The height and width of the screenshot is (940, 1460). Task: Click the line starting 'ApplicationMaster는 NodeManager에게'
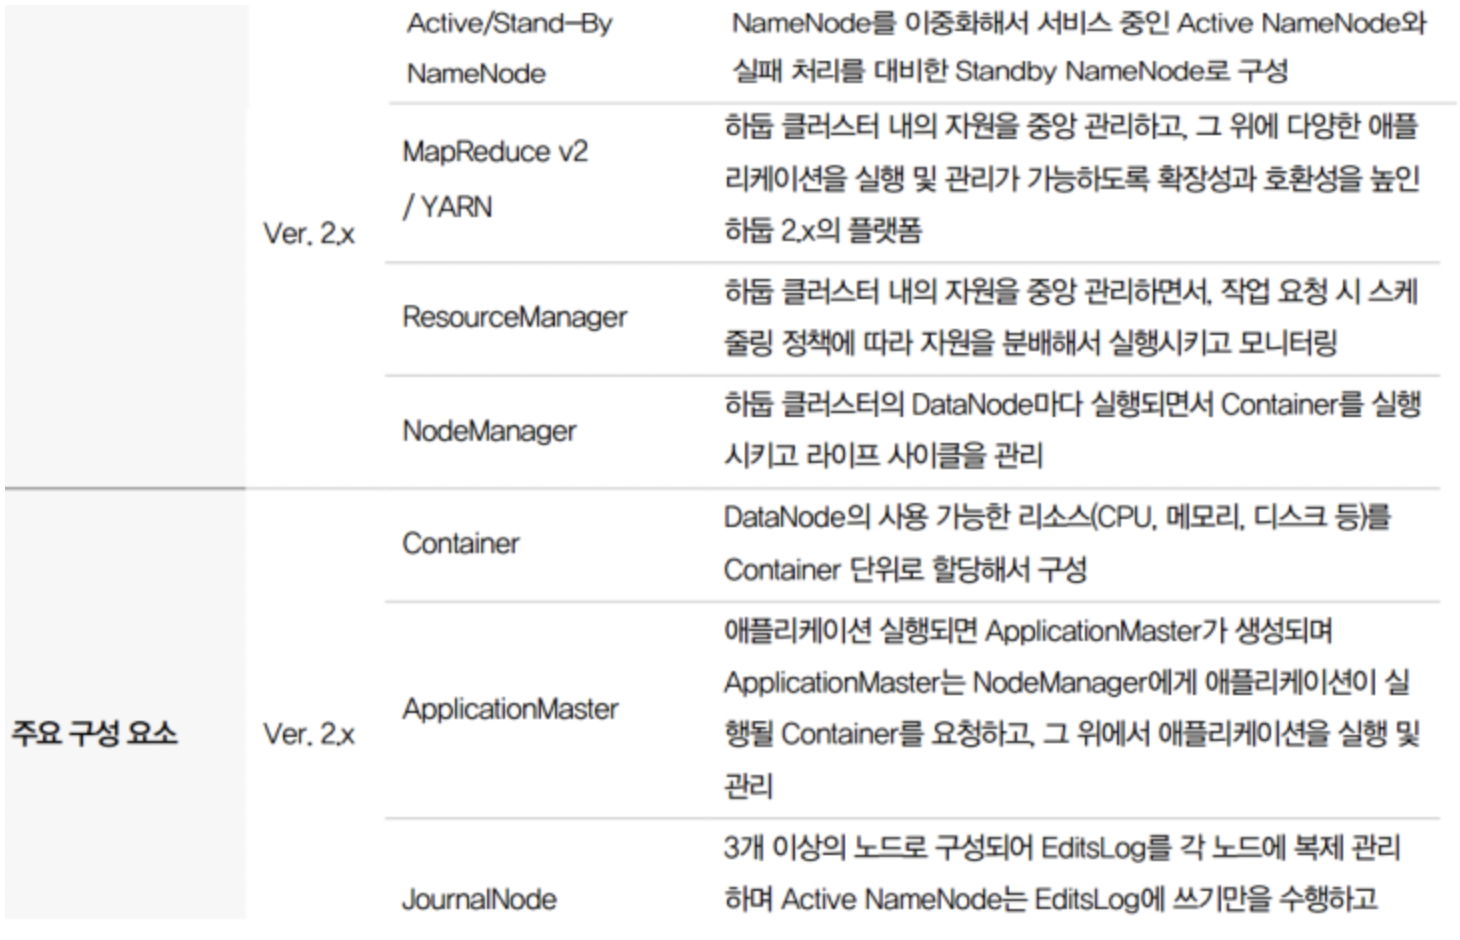tap(1067, 683)
